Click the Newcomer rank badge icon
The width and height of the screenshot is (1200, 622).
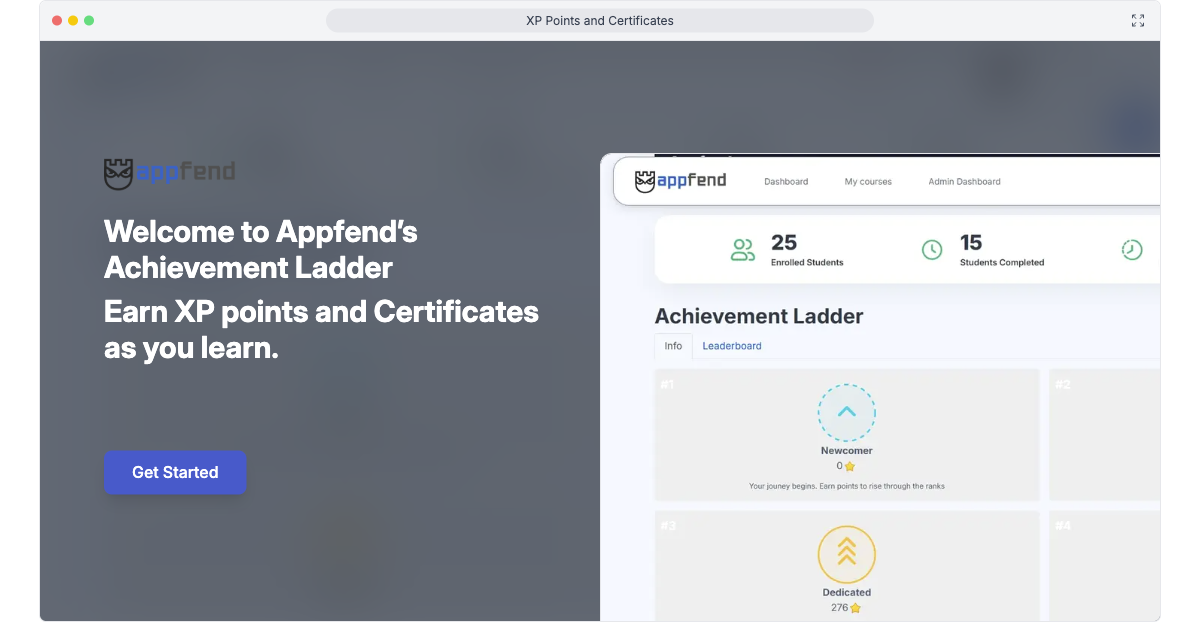[x=847, y=412]
